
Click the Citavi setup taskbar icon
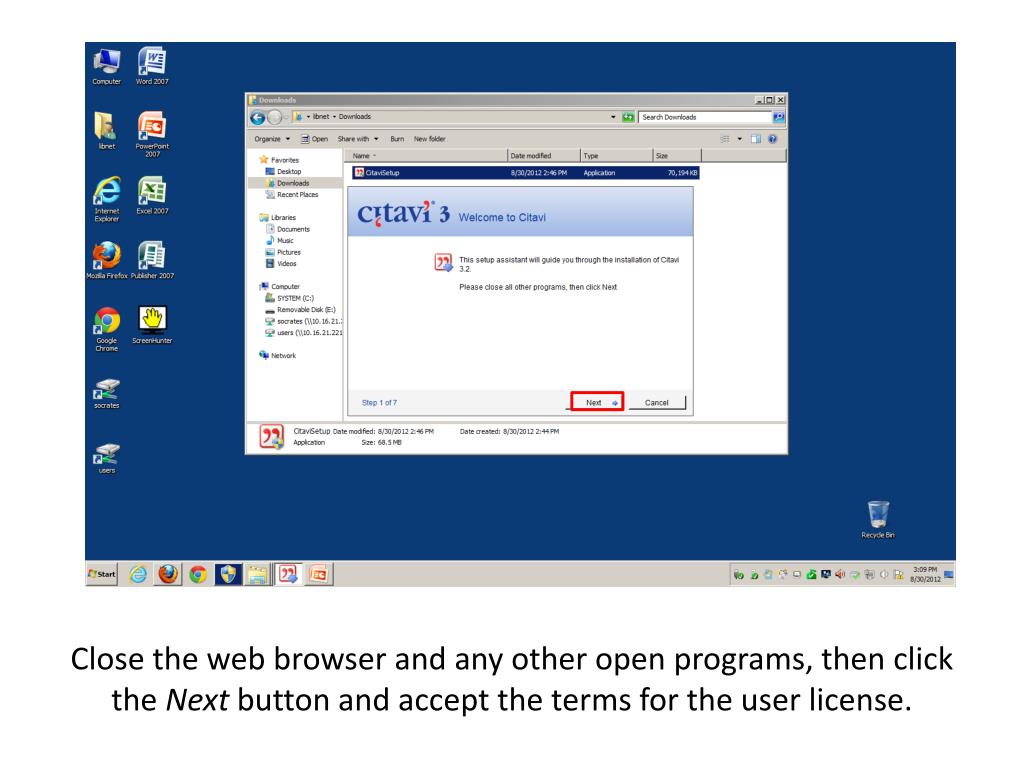point(288,574)
